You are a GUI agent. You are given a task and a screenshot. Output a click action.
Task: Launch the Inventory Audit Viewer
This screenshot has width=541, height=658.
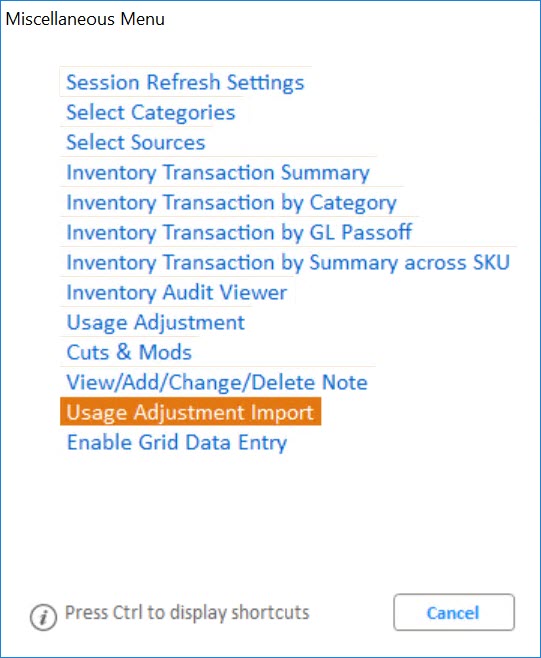177,292
